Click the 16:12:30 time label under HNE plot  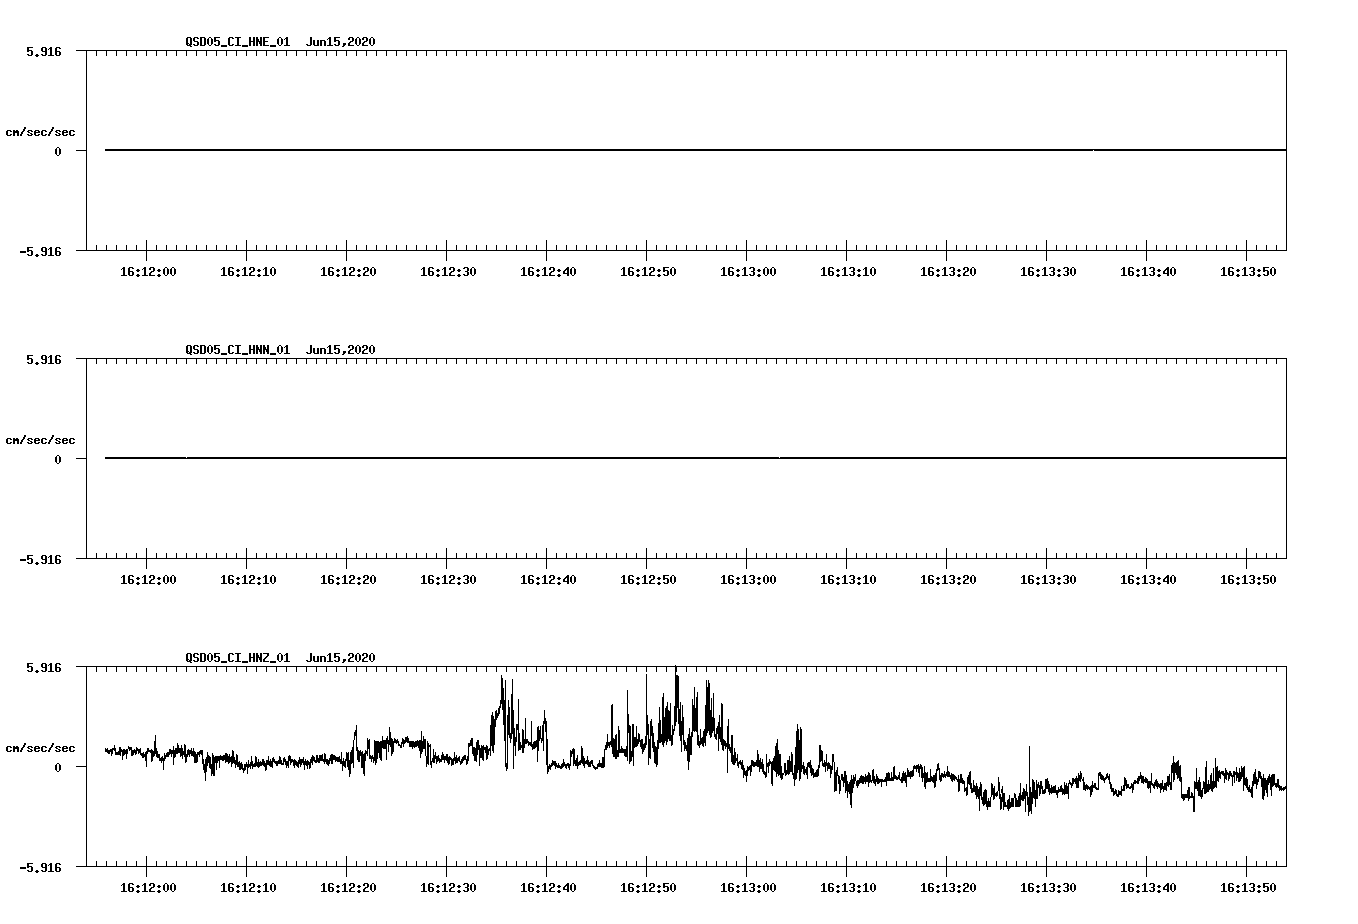tap(448, 272)
